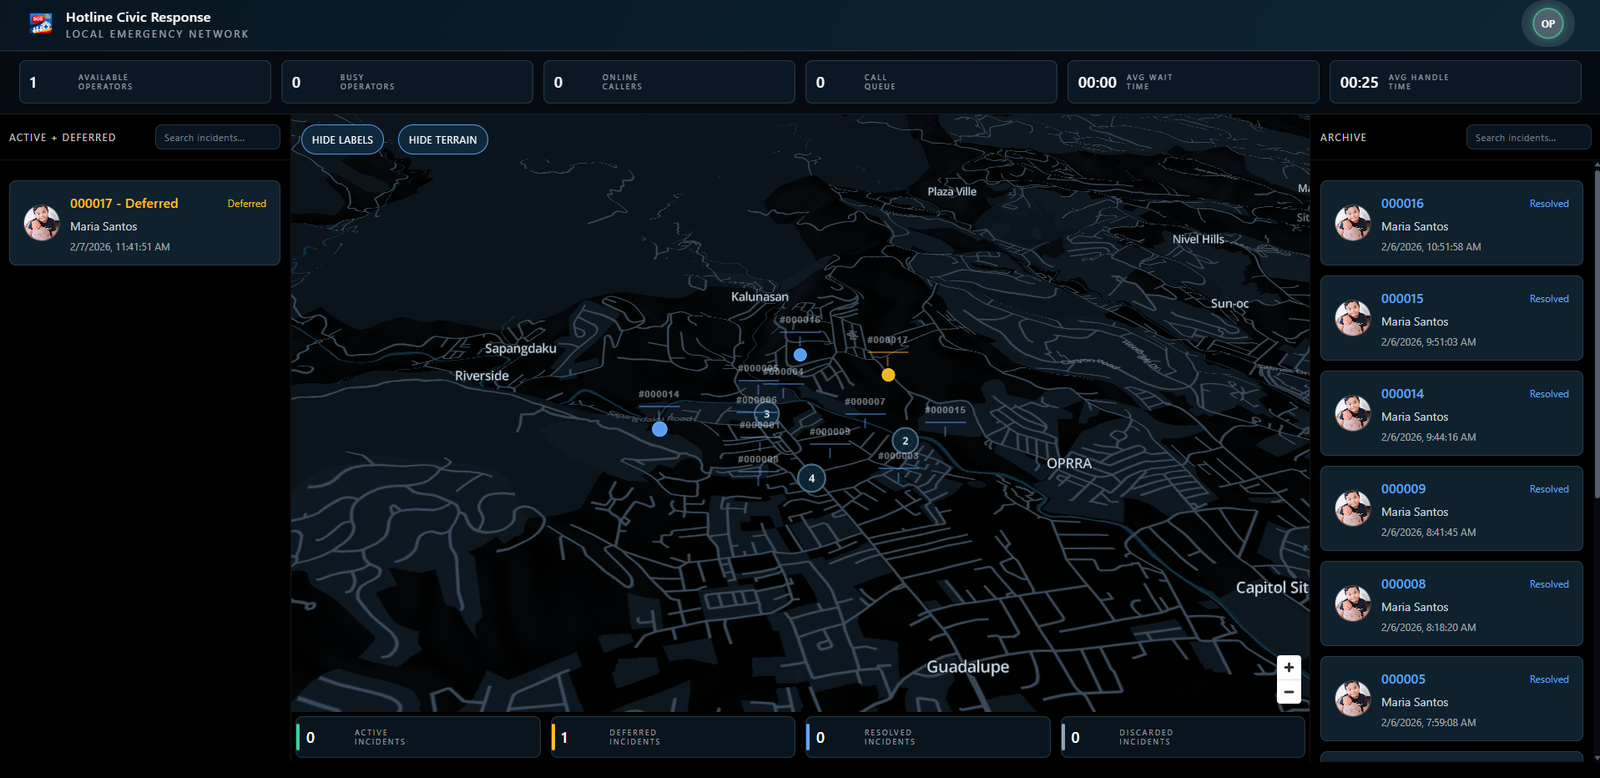This screenshot has width=1600, height=778.
Task: Open the OP operator profile avatar
Action: [x=1548, y=24]
